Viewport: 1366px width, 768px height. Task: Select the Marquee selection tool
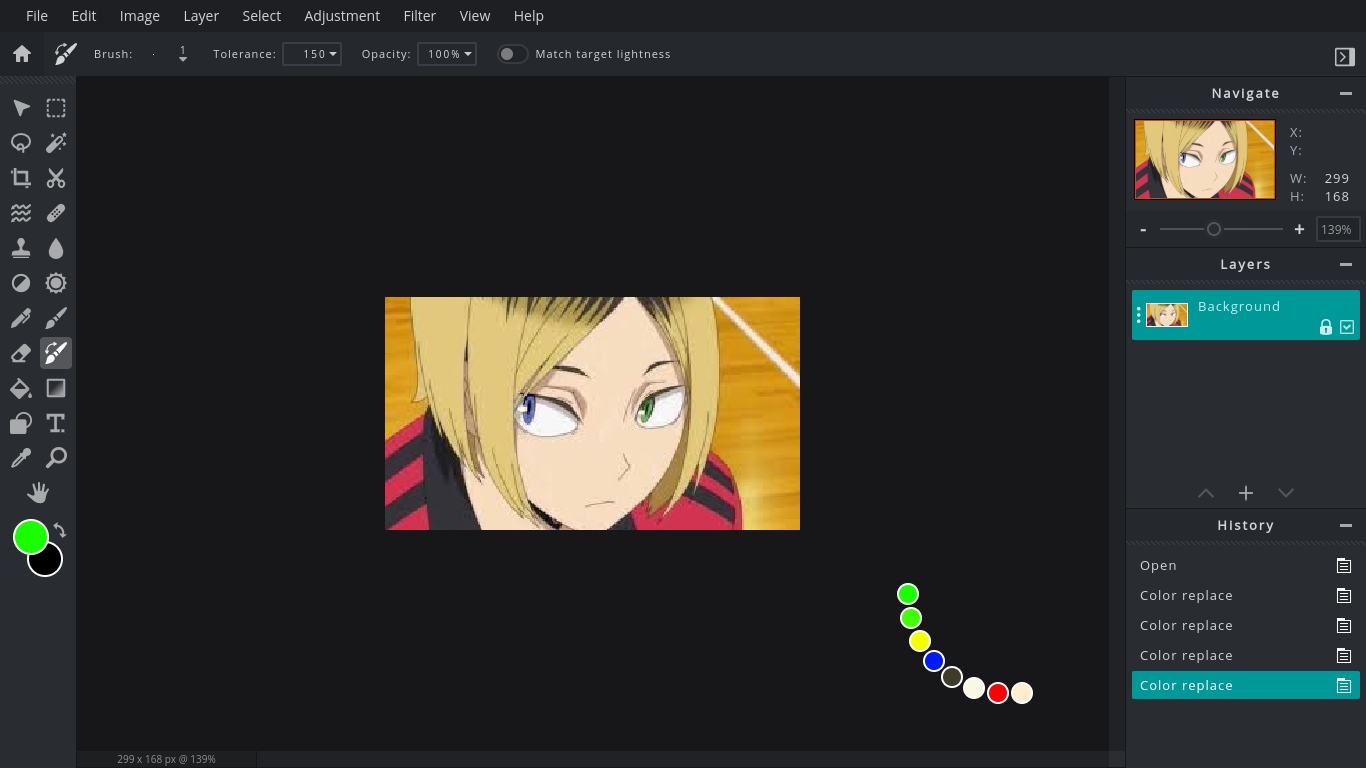click(56, 108)
